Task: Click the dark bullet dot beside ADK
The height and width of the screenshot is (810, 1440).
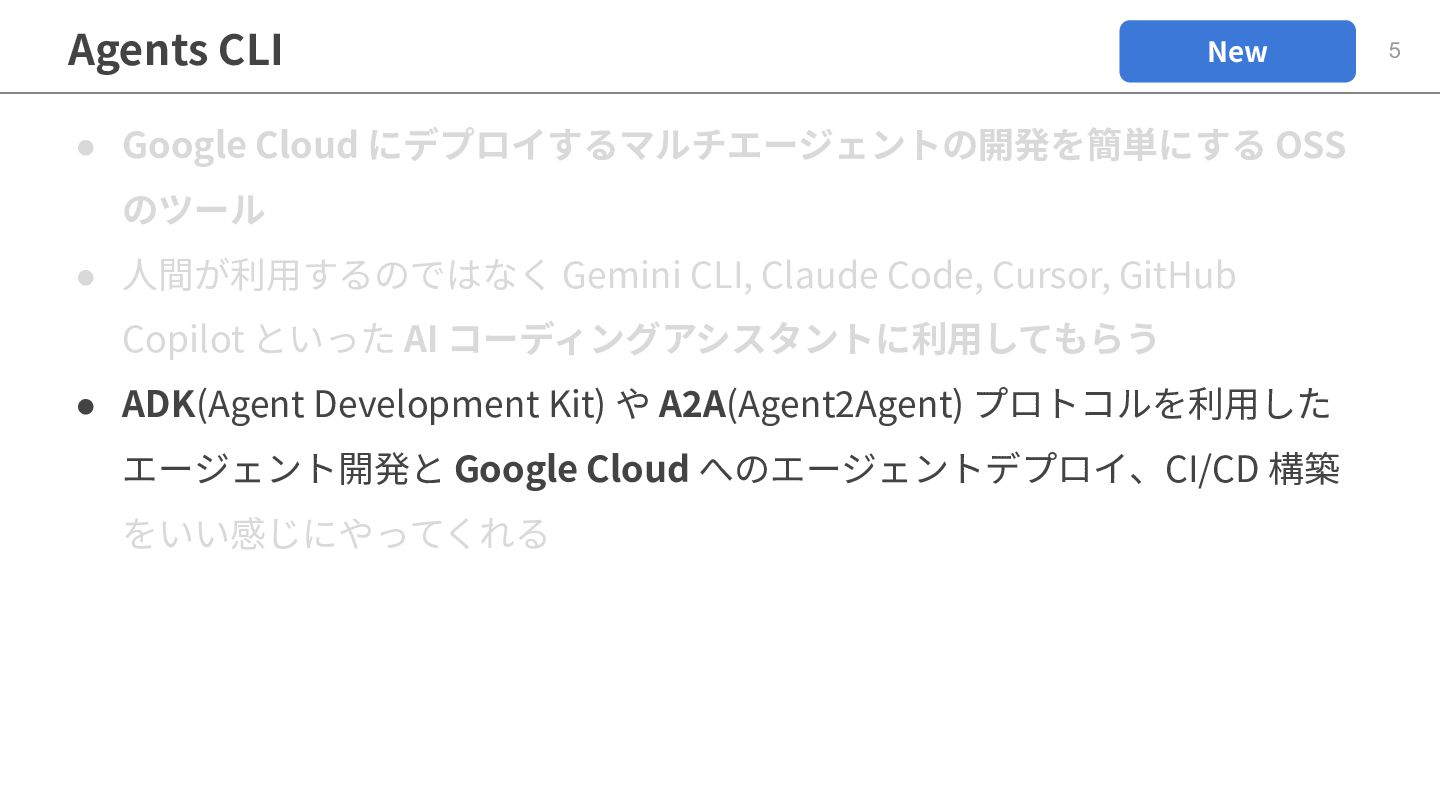Action: coord(86,405)
